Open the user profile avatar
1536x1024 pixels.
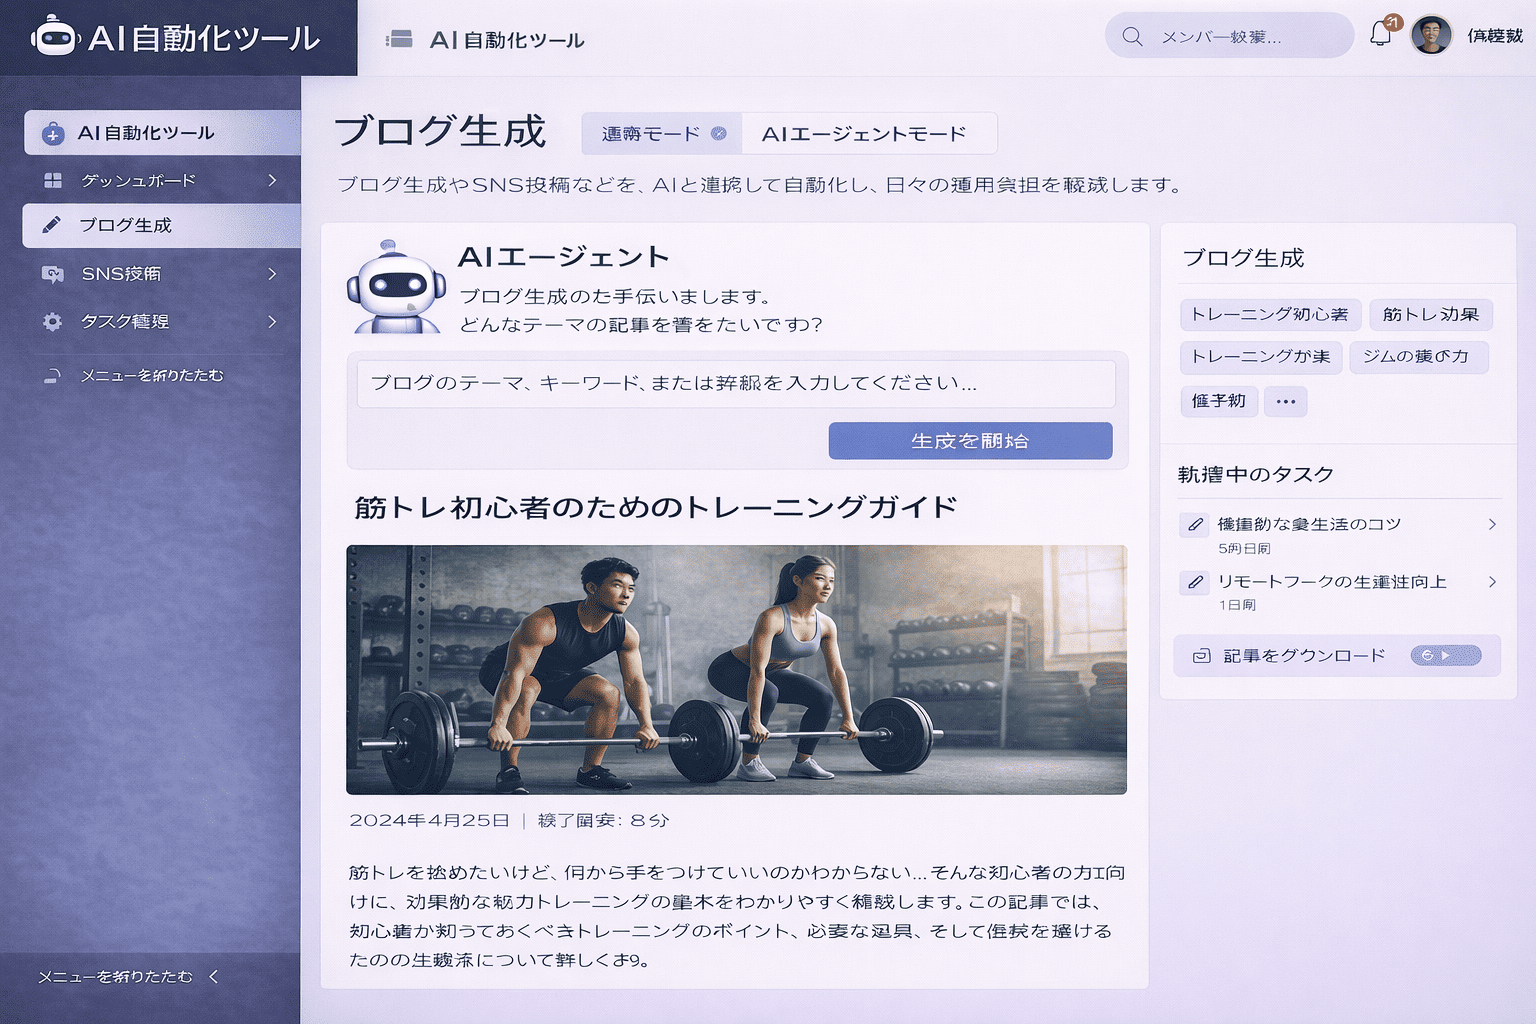click(x=1431, y=36)
